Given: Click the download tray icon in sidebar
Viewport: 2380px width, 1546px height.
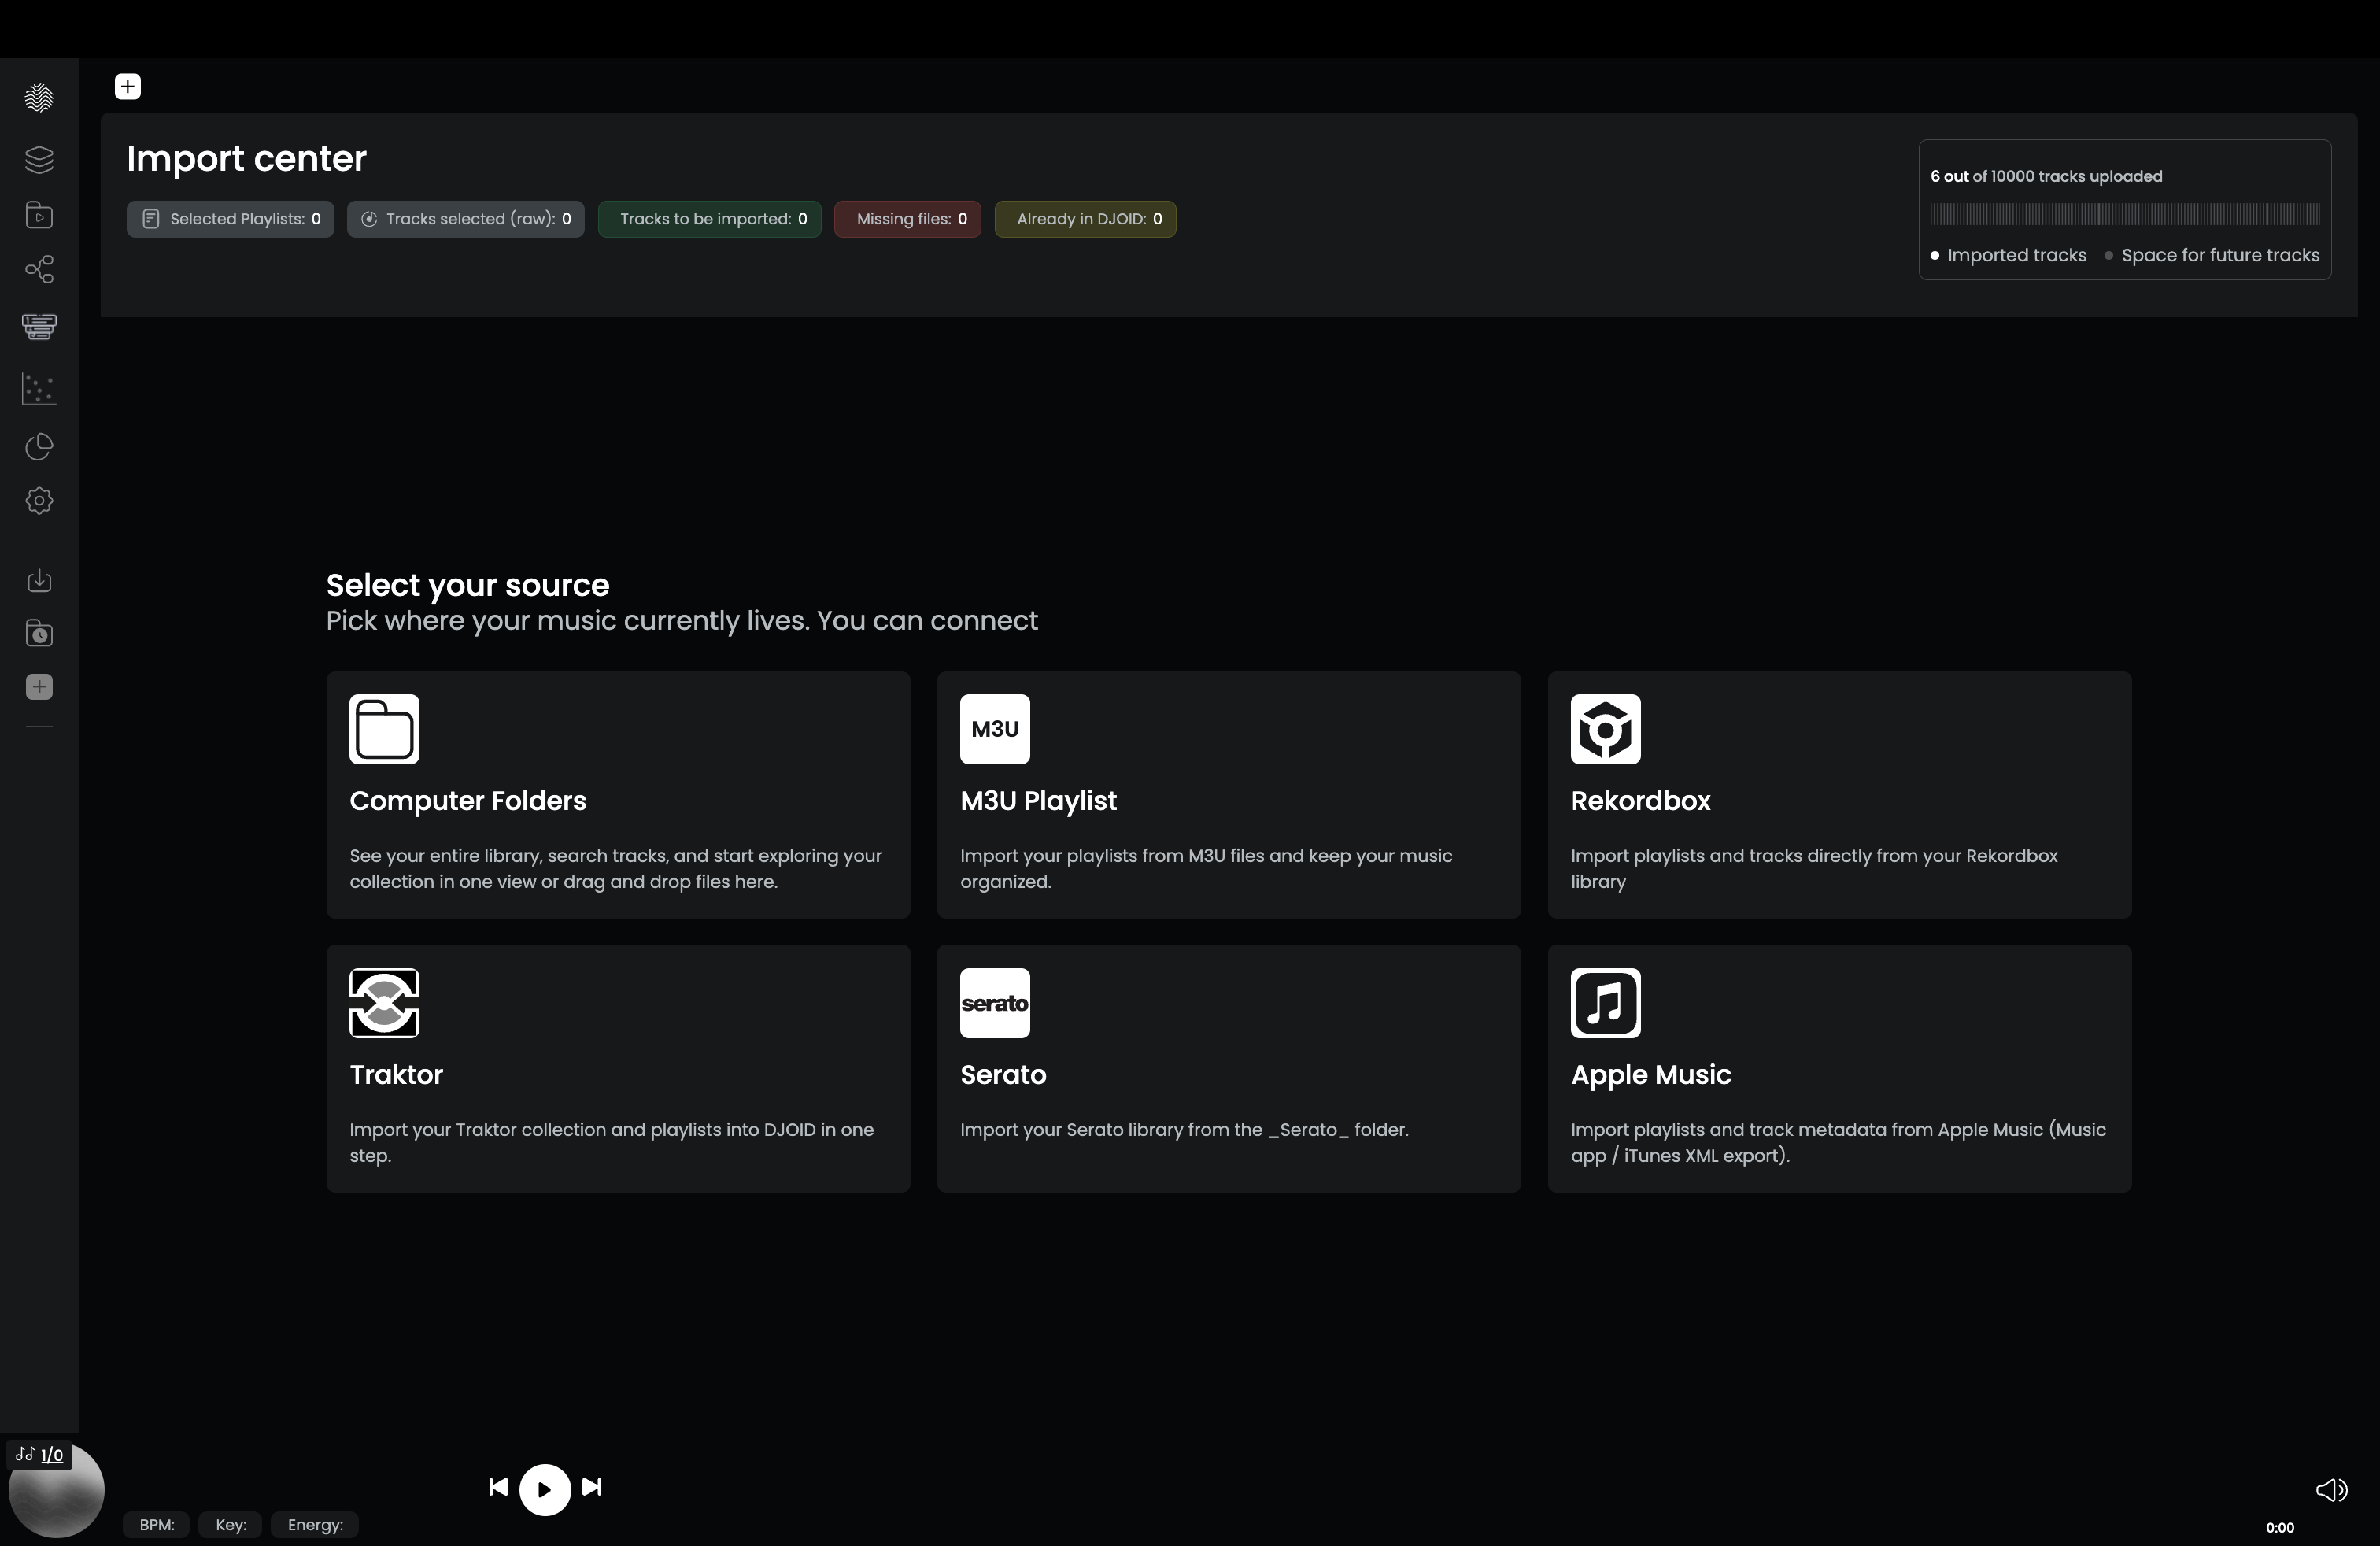Looking at the screenshot, I should point(39,580).
